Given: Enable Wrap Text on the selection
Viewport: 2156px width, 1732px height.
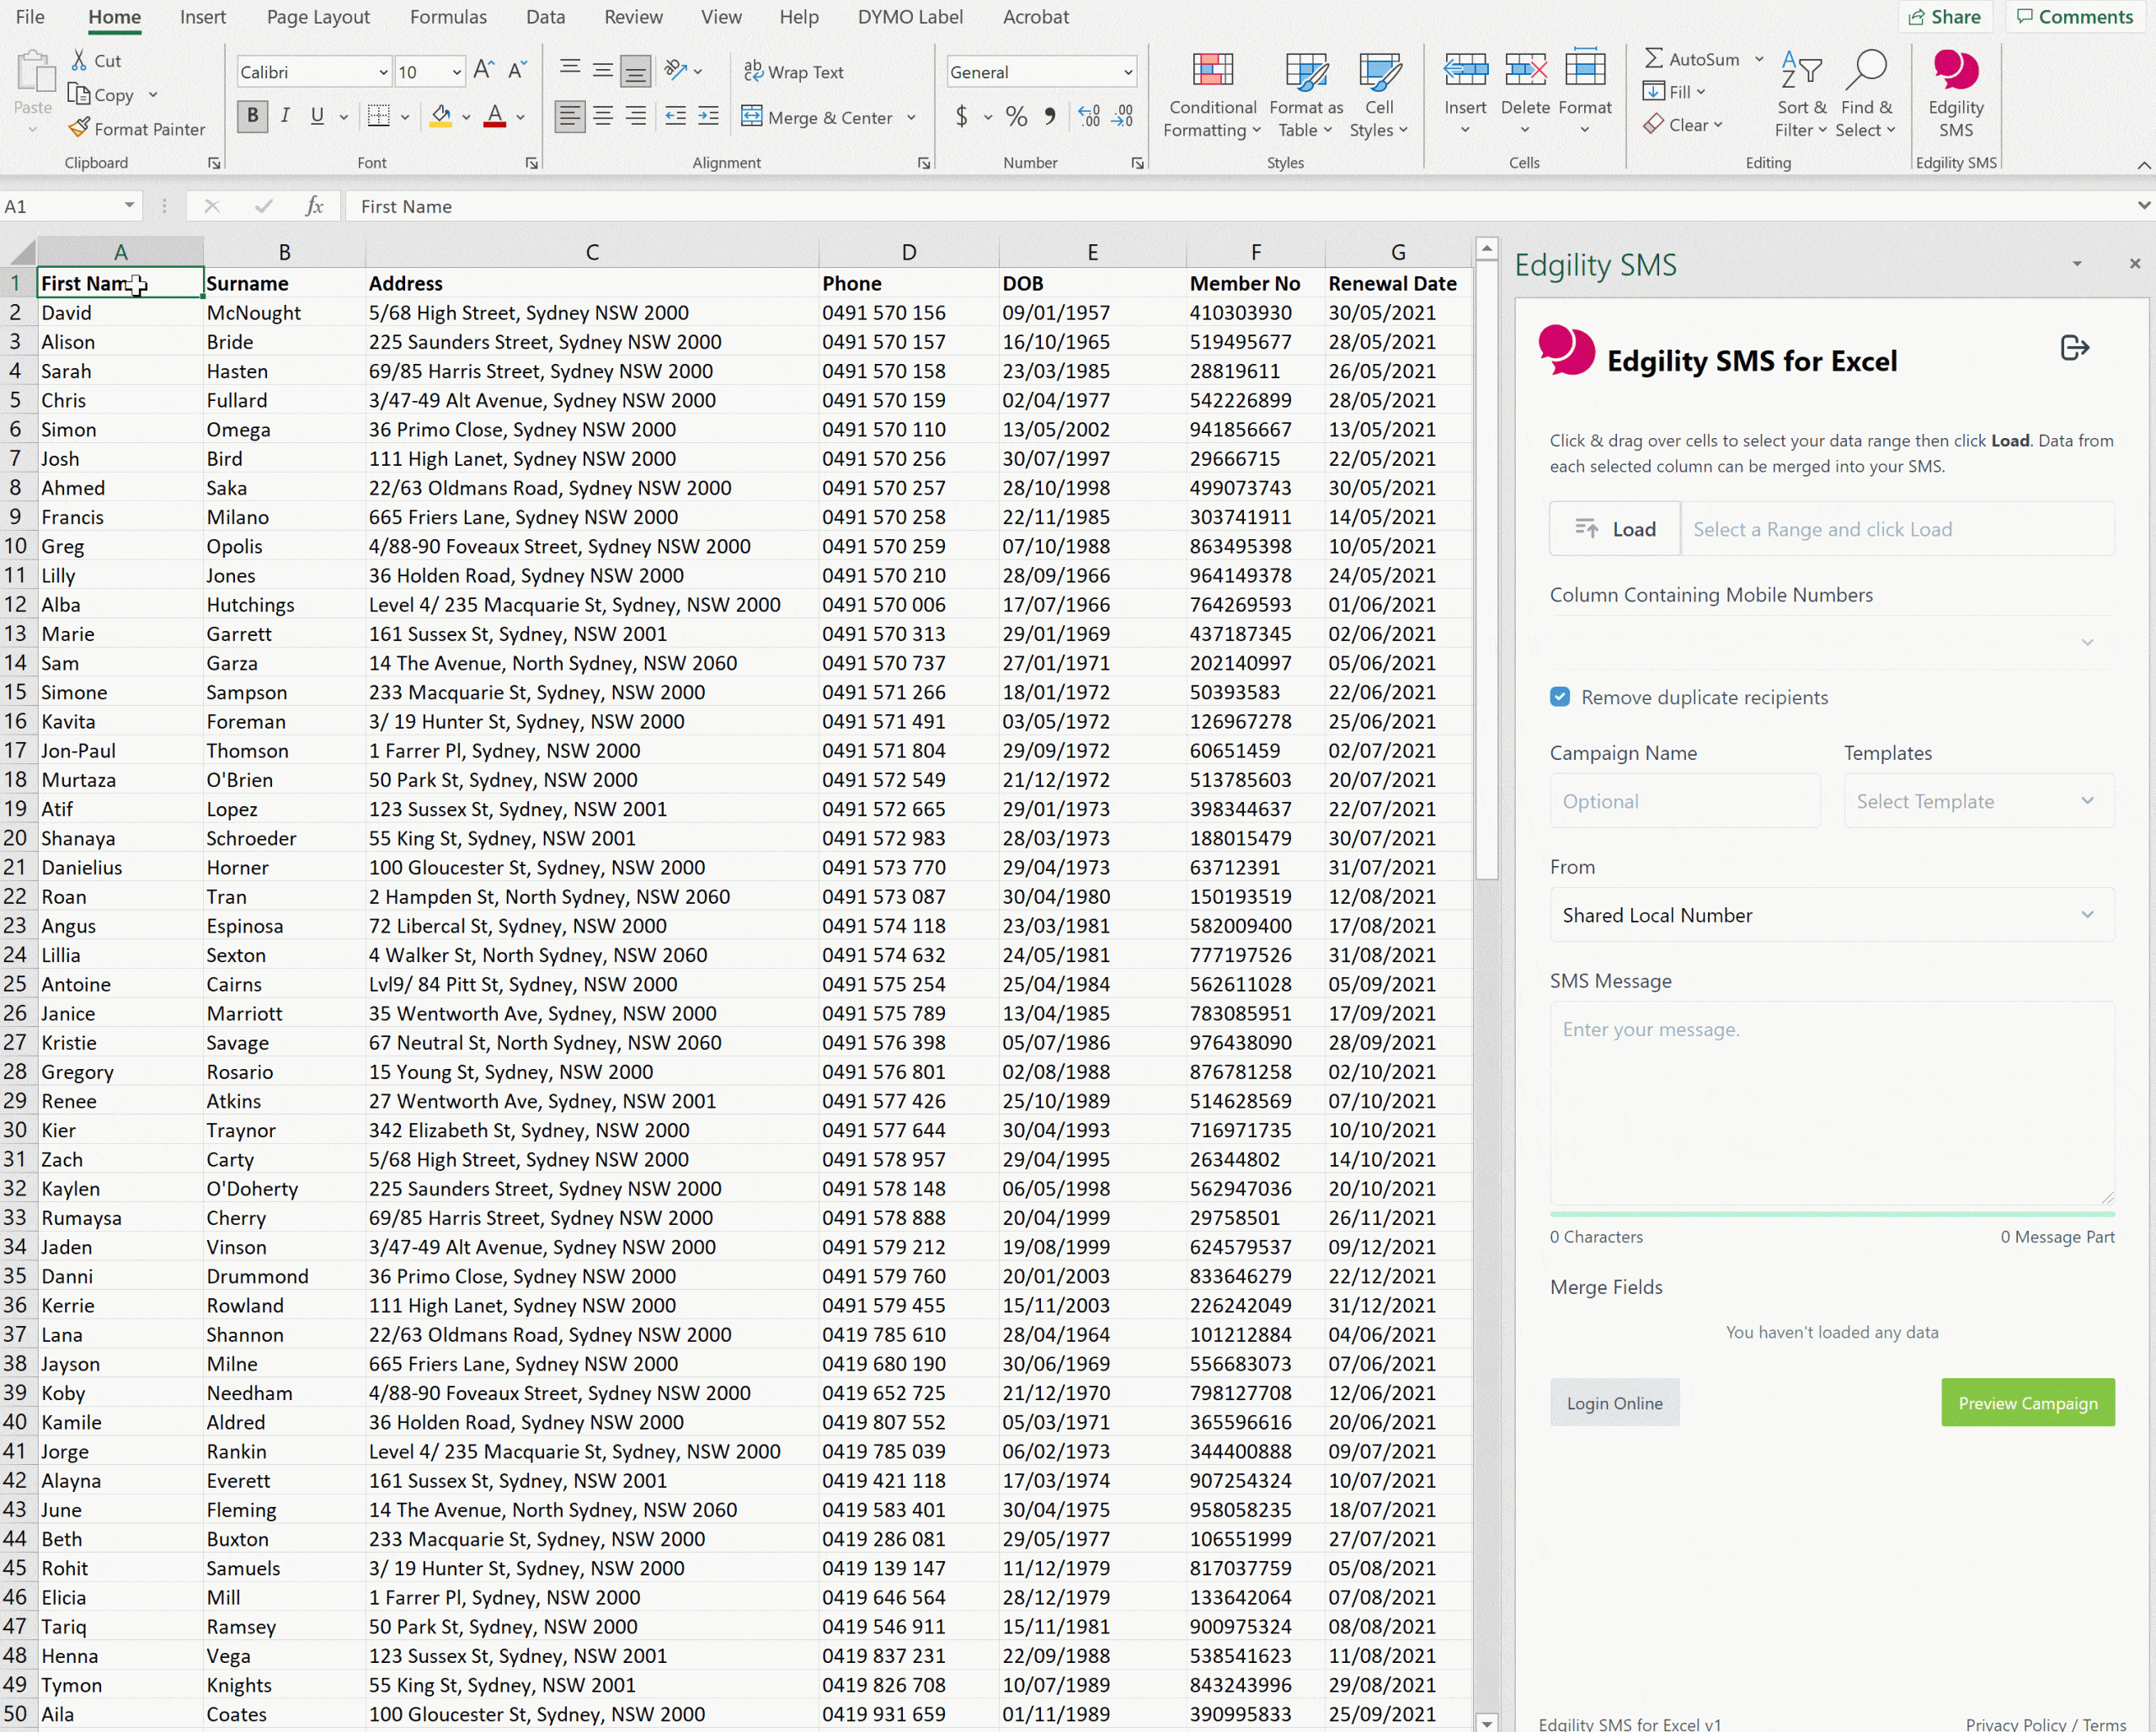Looking at the screenshot, I should 795,71.
